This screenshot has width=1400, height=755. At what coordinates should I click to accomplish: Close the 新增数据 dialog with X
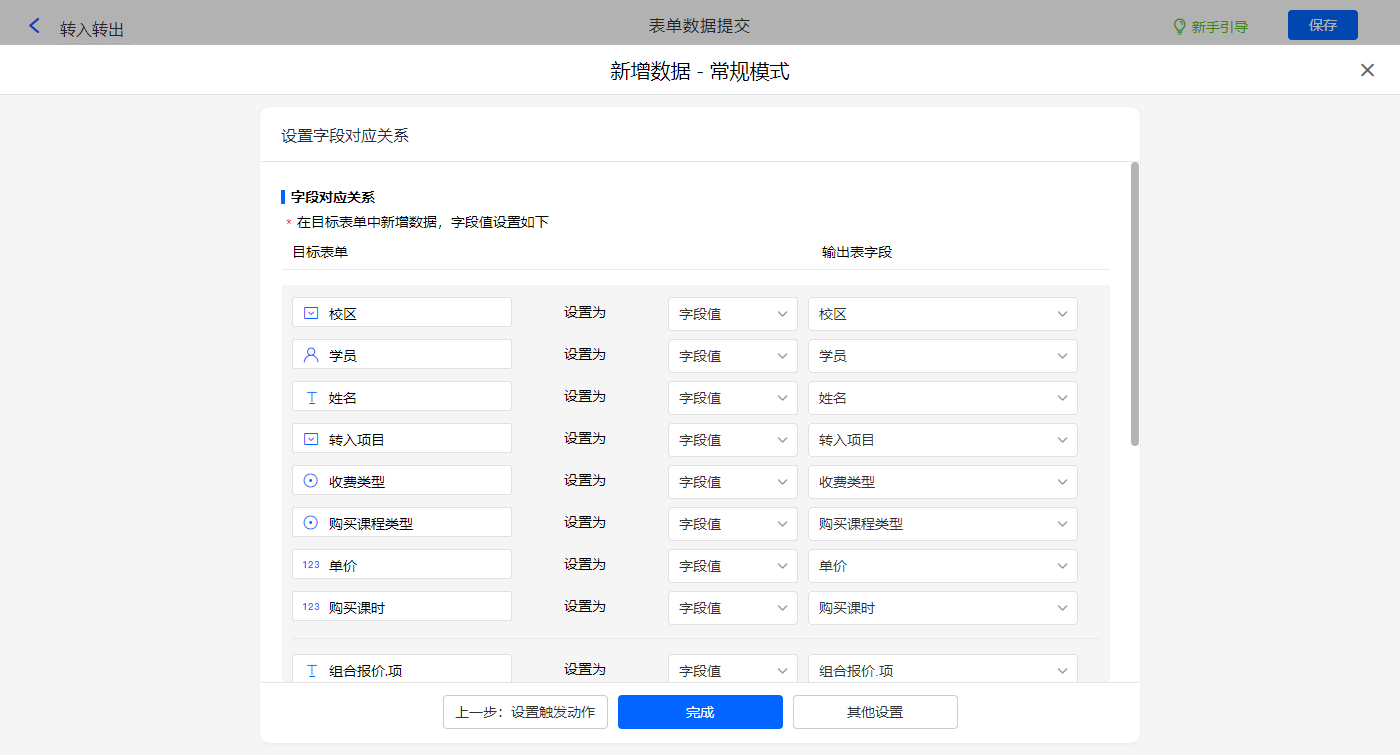pos(1367,70)
